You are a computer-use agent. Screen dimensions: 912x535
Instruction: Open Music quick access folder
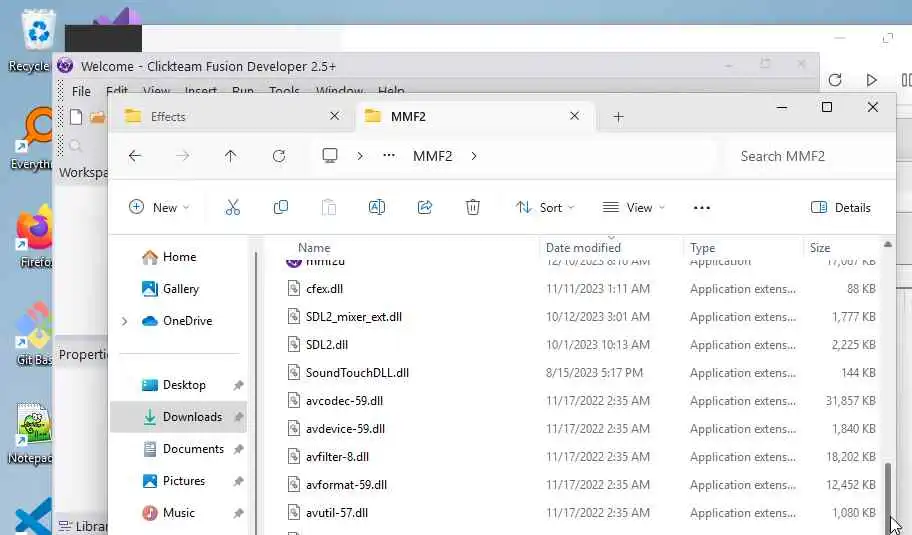coord(168,513)
